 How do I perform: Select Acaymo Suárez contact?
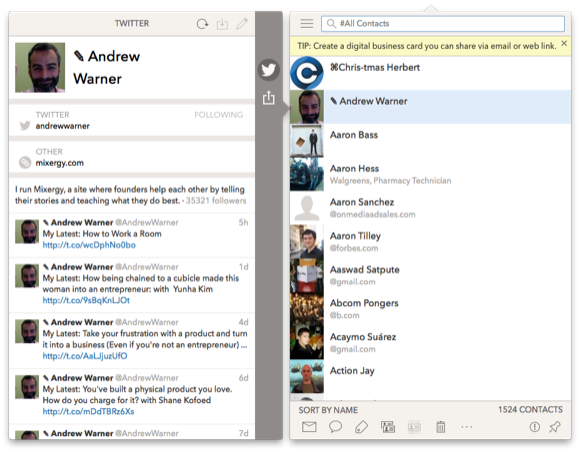(x=430, y=342)
